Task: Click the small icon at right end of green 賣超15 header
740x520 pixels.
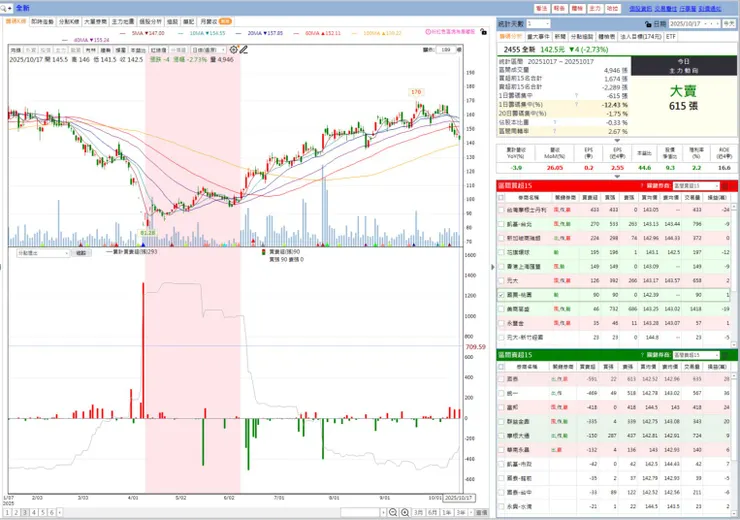Action: coord(725,355)
